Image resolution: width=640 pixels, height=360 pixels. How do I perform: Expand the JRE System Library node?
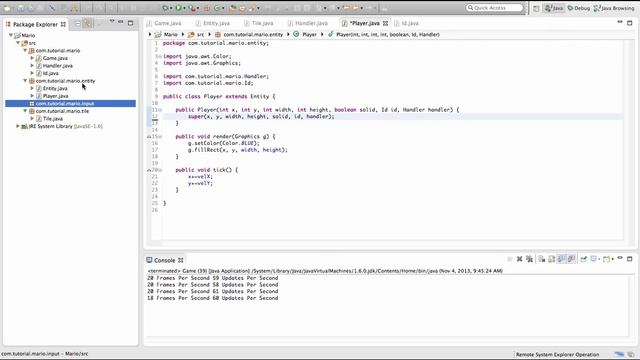(18, 126)
